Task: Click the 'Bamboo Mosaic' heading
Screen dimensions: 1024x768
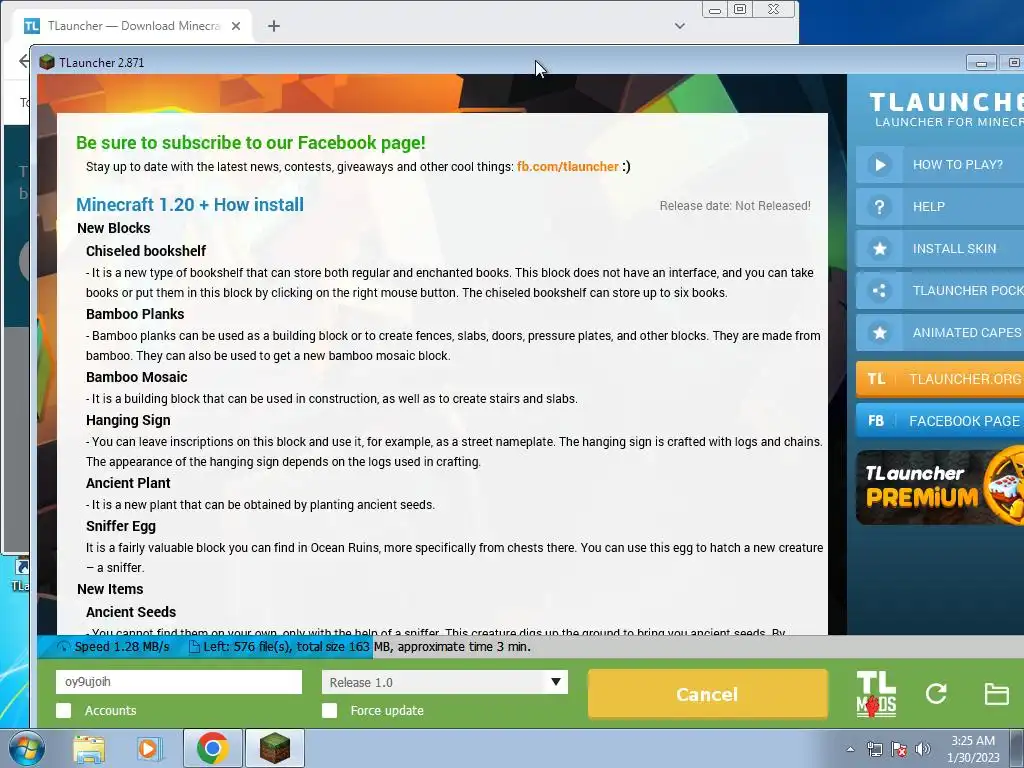Action: pos(136,377)
